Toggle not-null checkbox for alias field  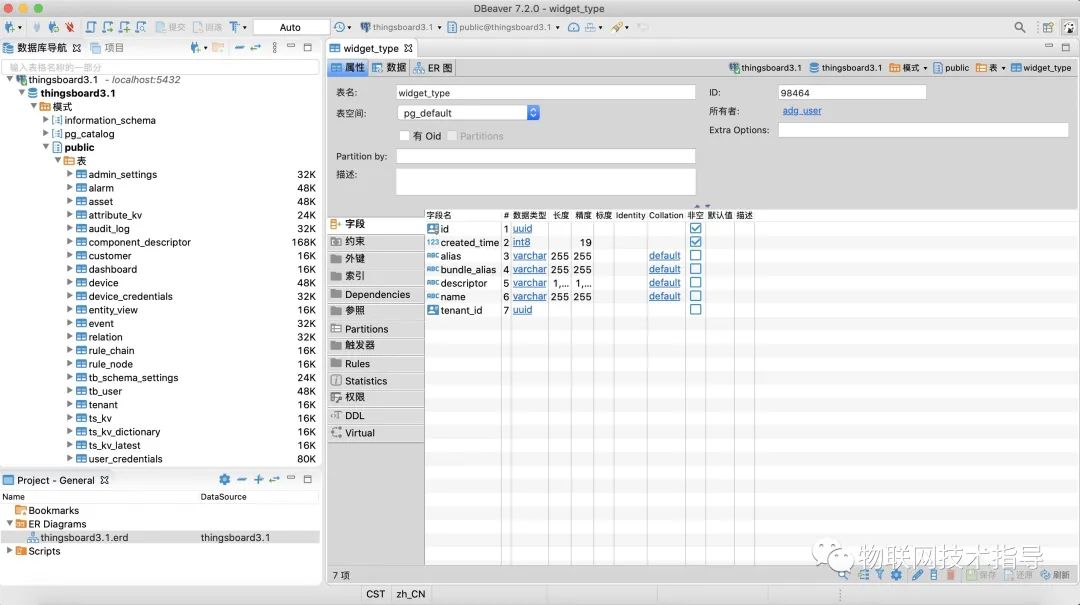coord(696,255)
